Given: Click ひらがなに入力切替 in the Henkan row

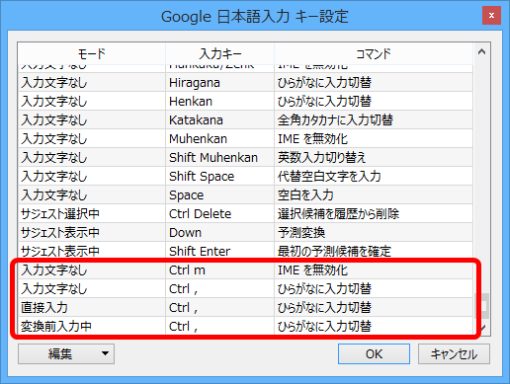Looking at the screenshot, I should point(373,101).
